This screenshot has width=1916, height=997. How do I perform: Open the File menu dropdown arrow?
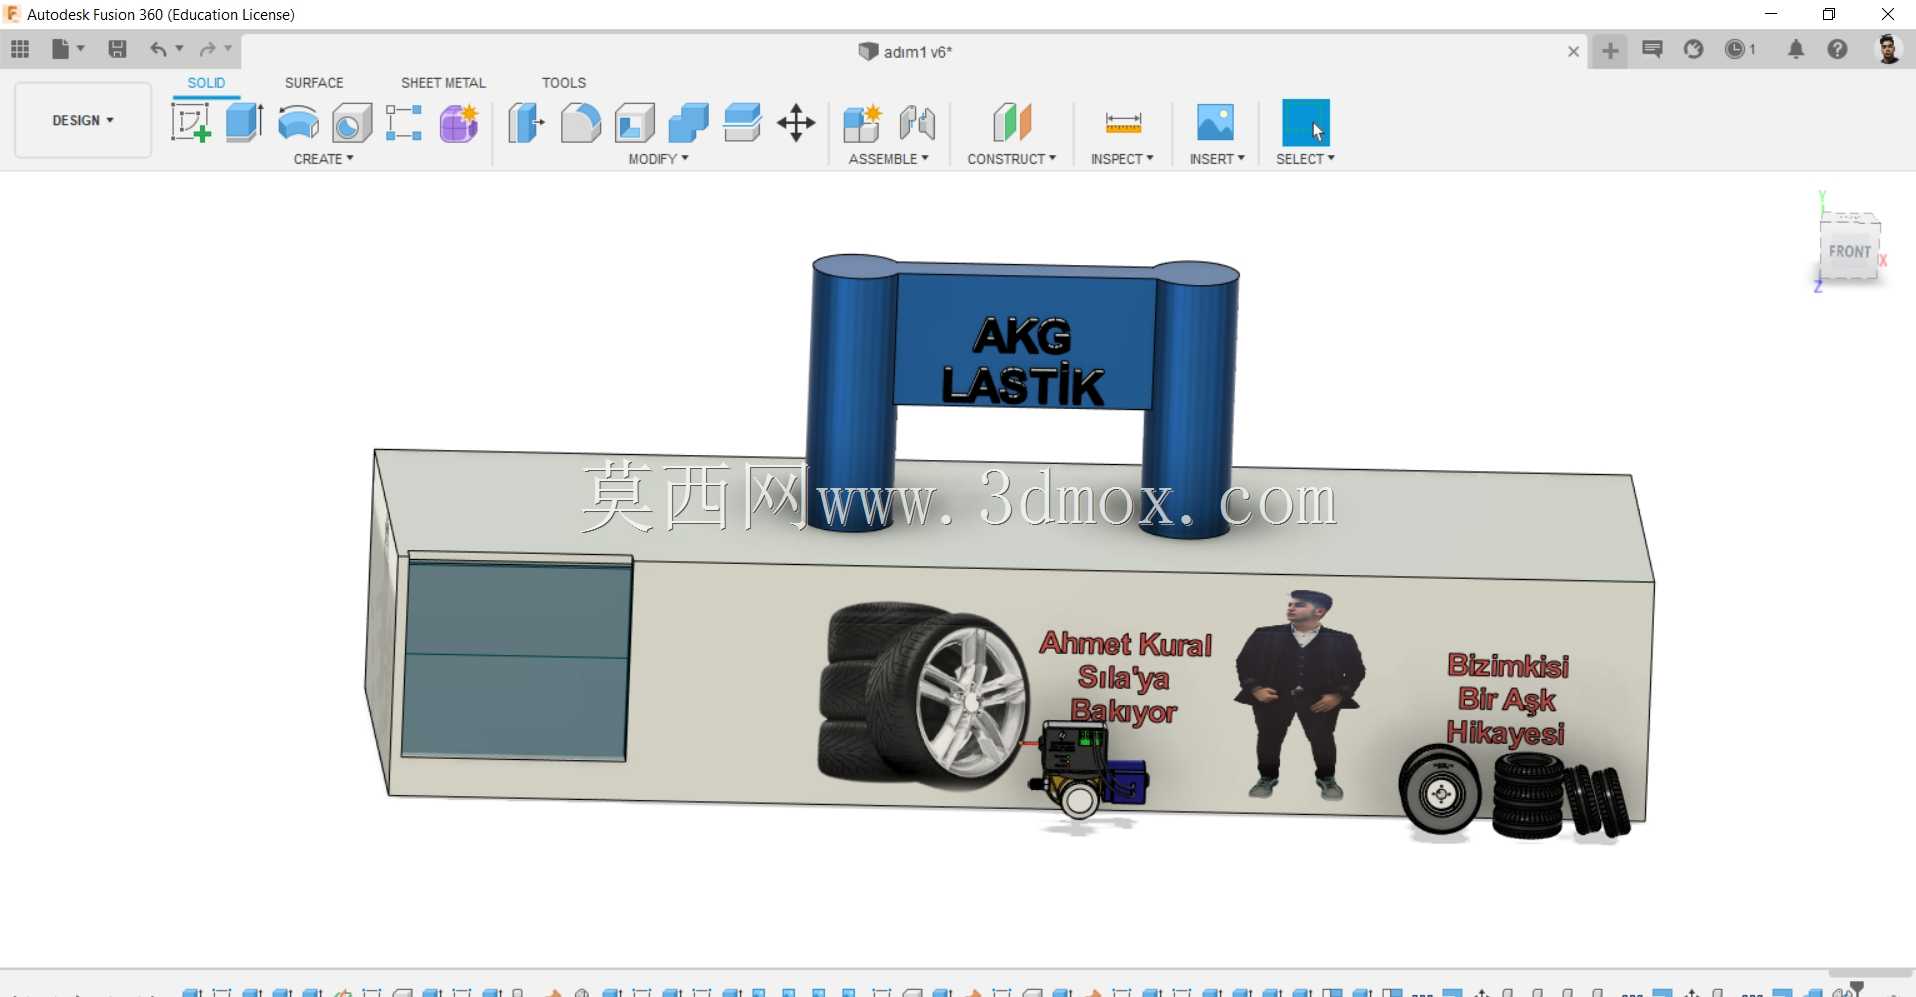click(81, 49)
